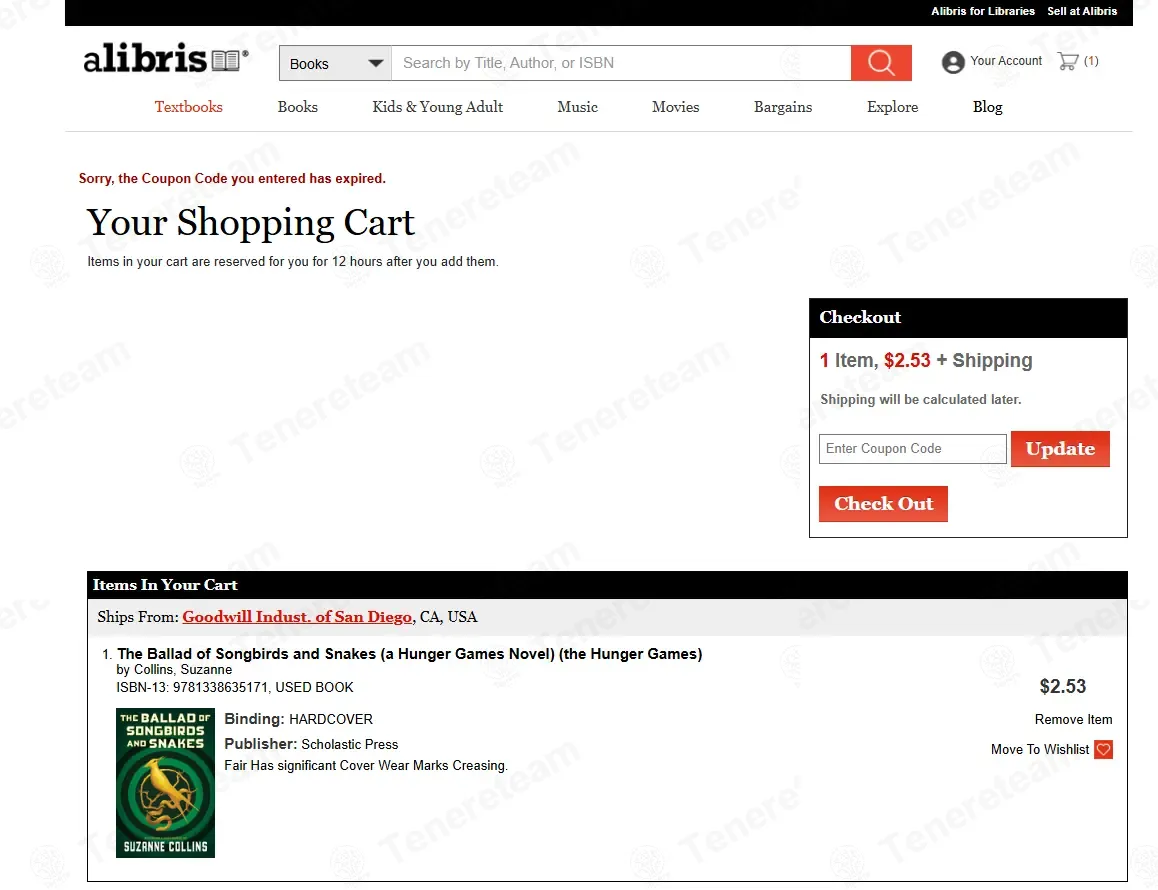Open Your Account link text

(1006, 61)
